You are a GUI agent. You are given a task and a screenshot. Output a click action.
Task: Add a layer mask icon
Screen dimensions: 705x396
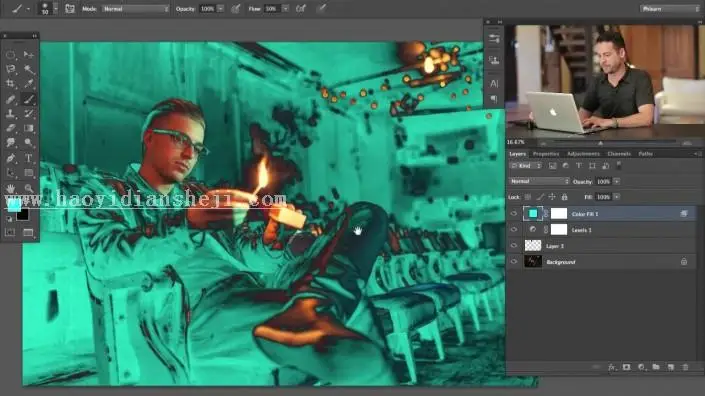coord(626,367)
